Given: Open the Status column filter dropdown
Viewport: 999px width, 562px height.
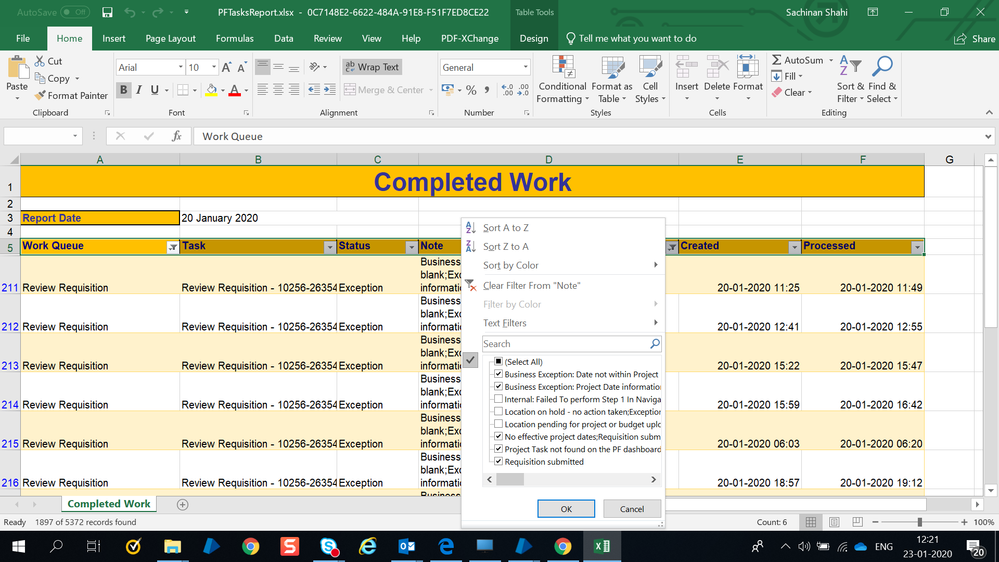Looking at the screenshot, I should (410, 247).
